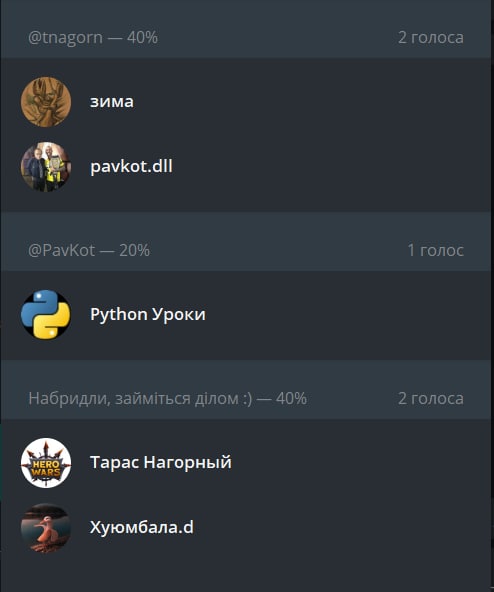494x592 pixels.
Task: Click '2 голоса' beside Набридли option
Action: tap(431, 399)
